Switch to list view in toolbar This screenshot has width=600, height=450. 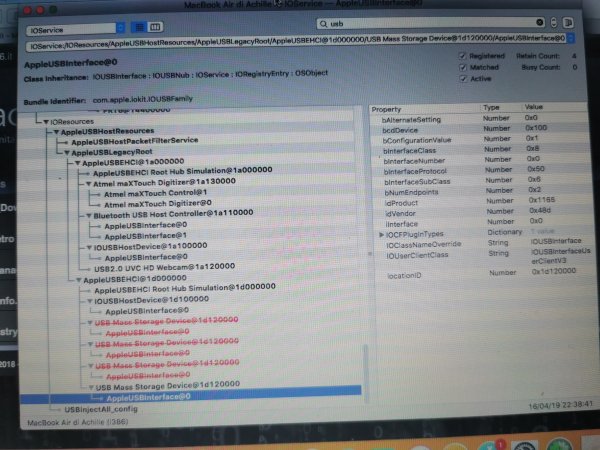point(139,27)
